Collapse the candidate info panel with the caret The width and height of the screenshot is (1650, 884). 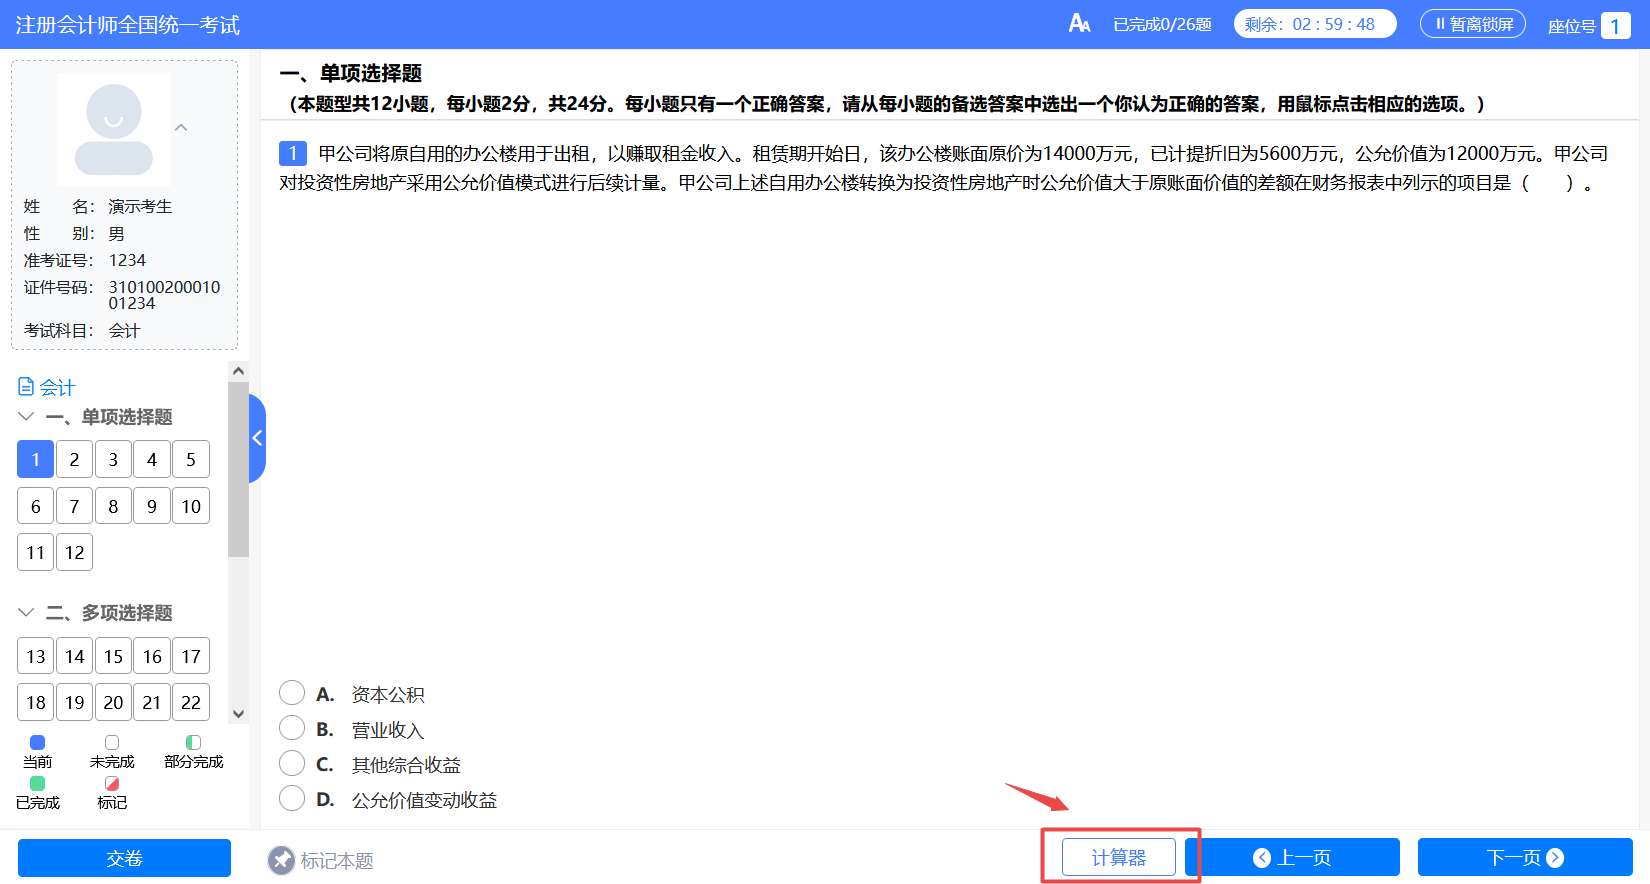pos(181,128)
